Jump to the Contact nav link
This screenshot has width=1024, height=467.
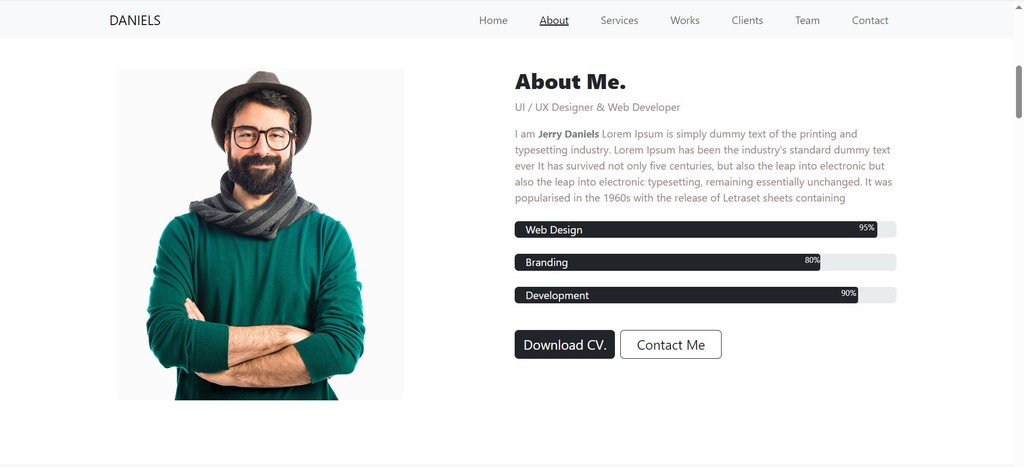click(x=870, y=20)
